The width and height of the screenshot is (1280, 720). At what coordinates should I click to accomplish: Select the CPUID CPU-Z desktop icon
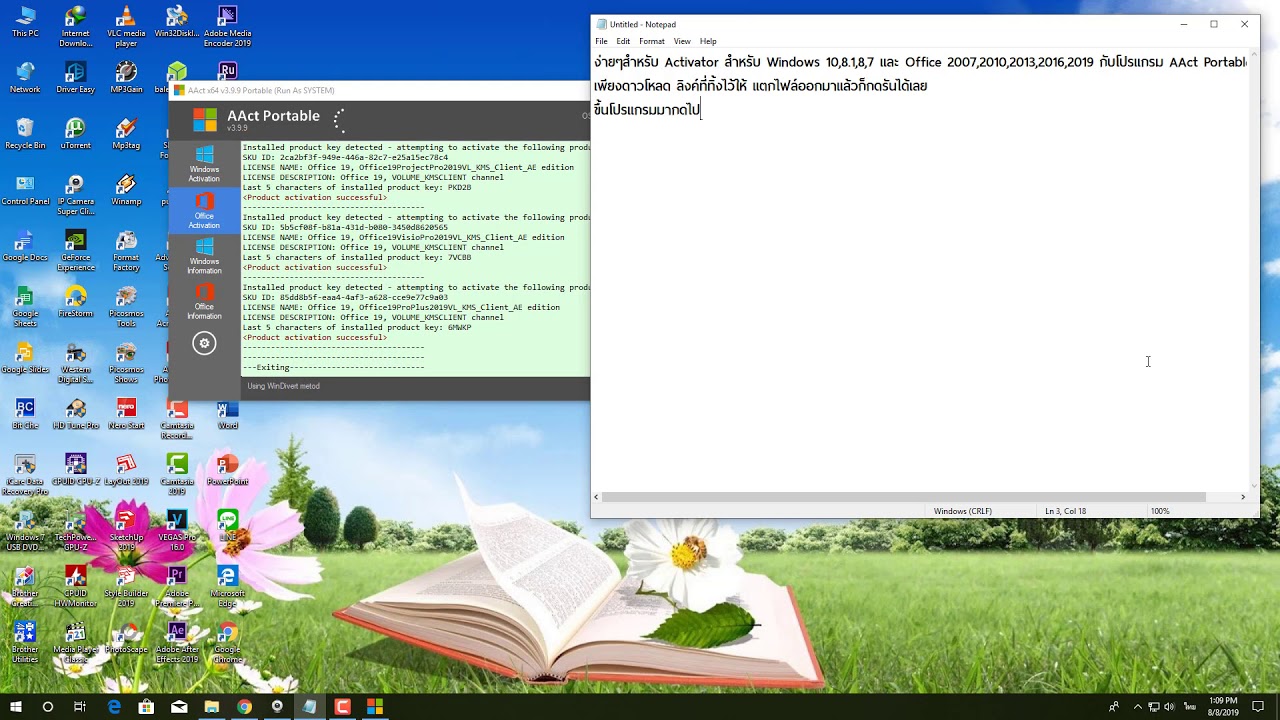75,470
